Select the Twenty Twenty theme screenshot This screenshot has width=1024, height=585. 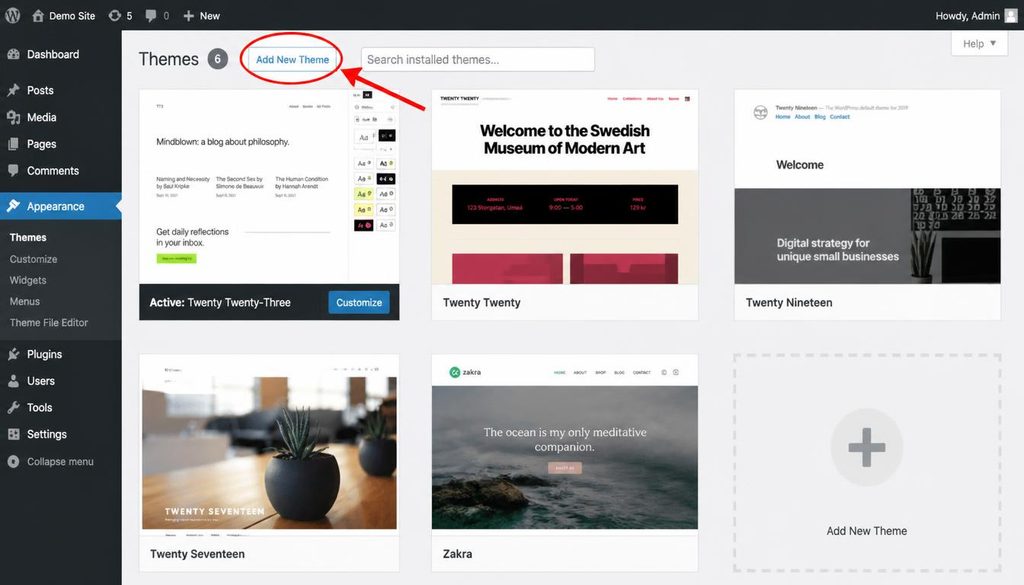click(564, 187)
